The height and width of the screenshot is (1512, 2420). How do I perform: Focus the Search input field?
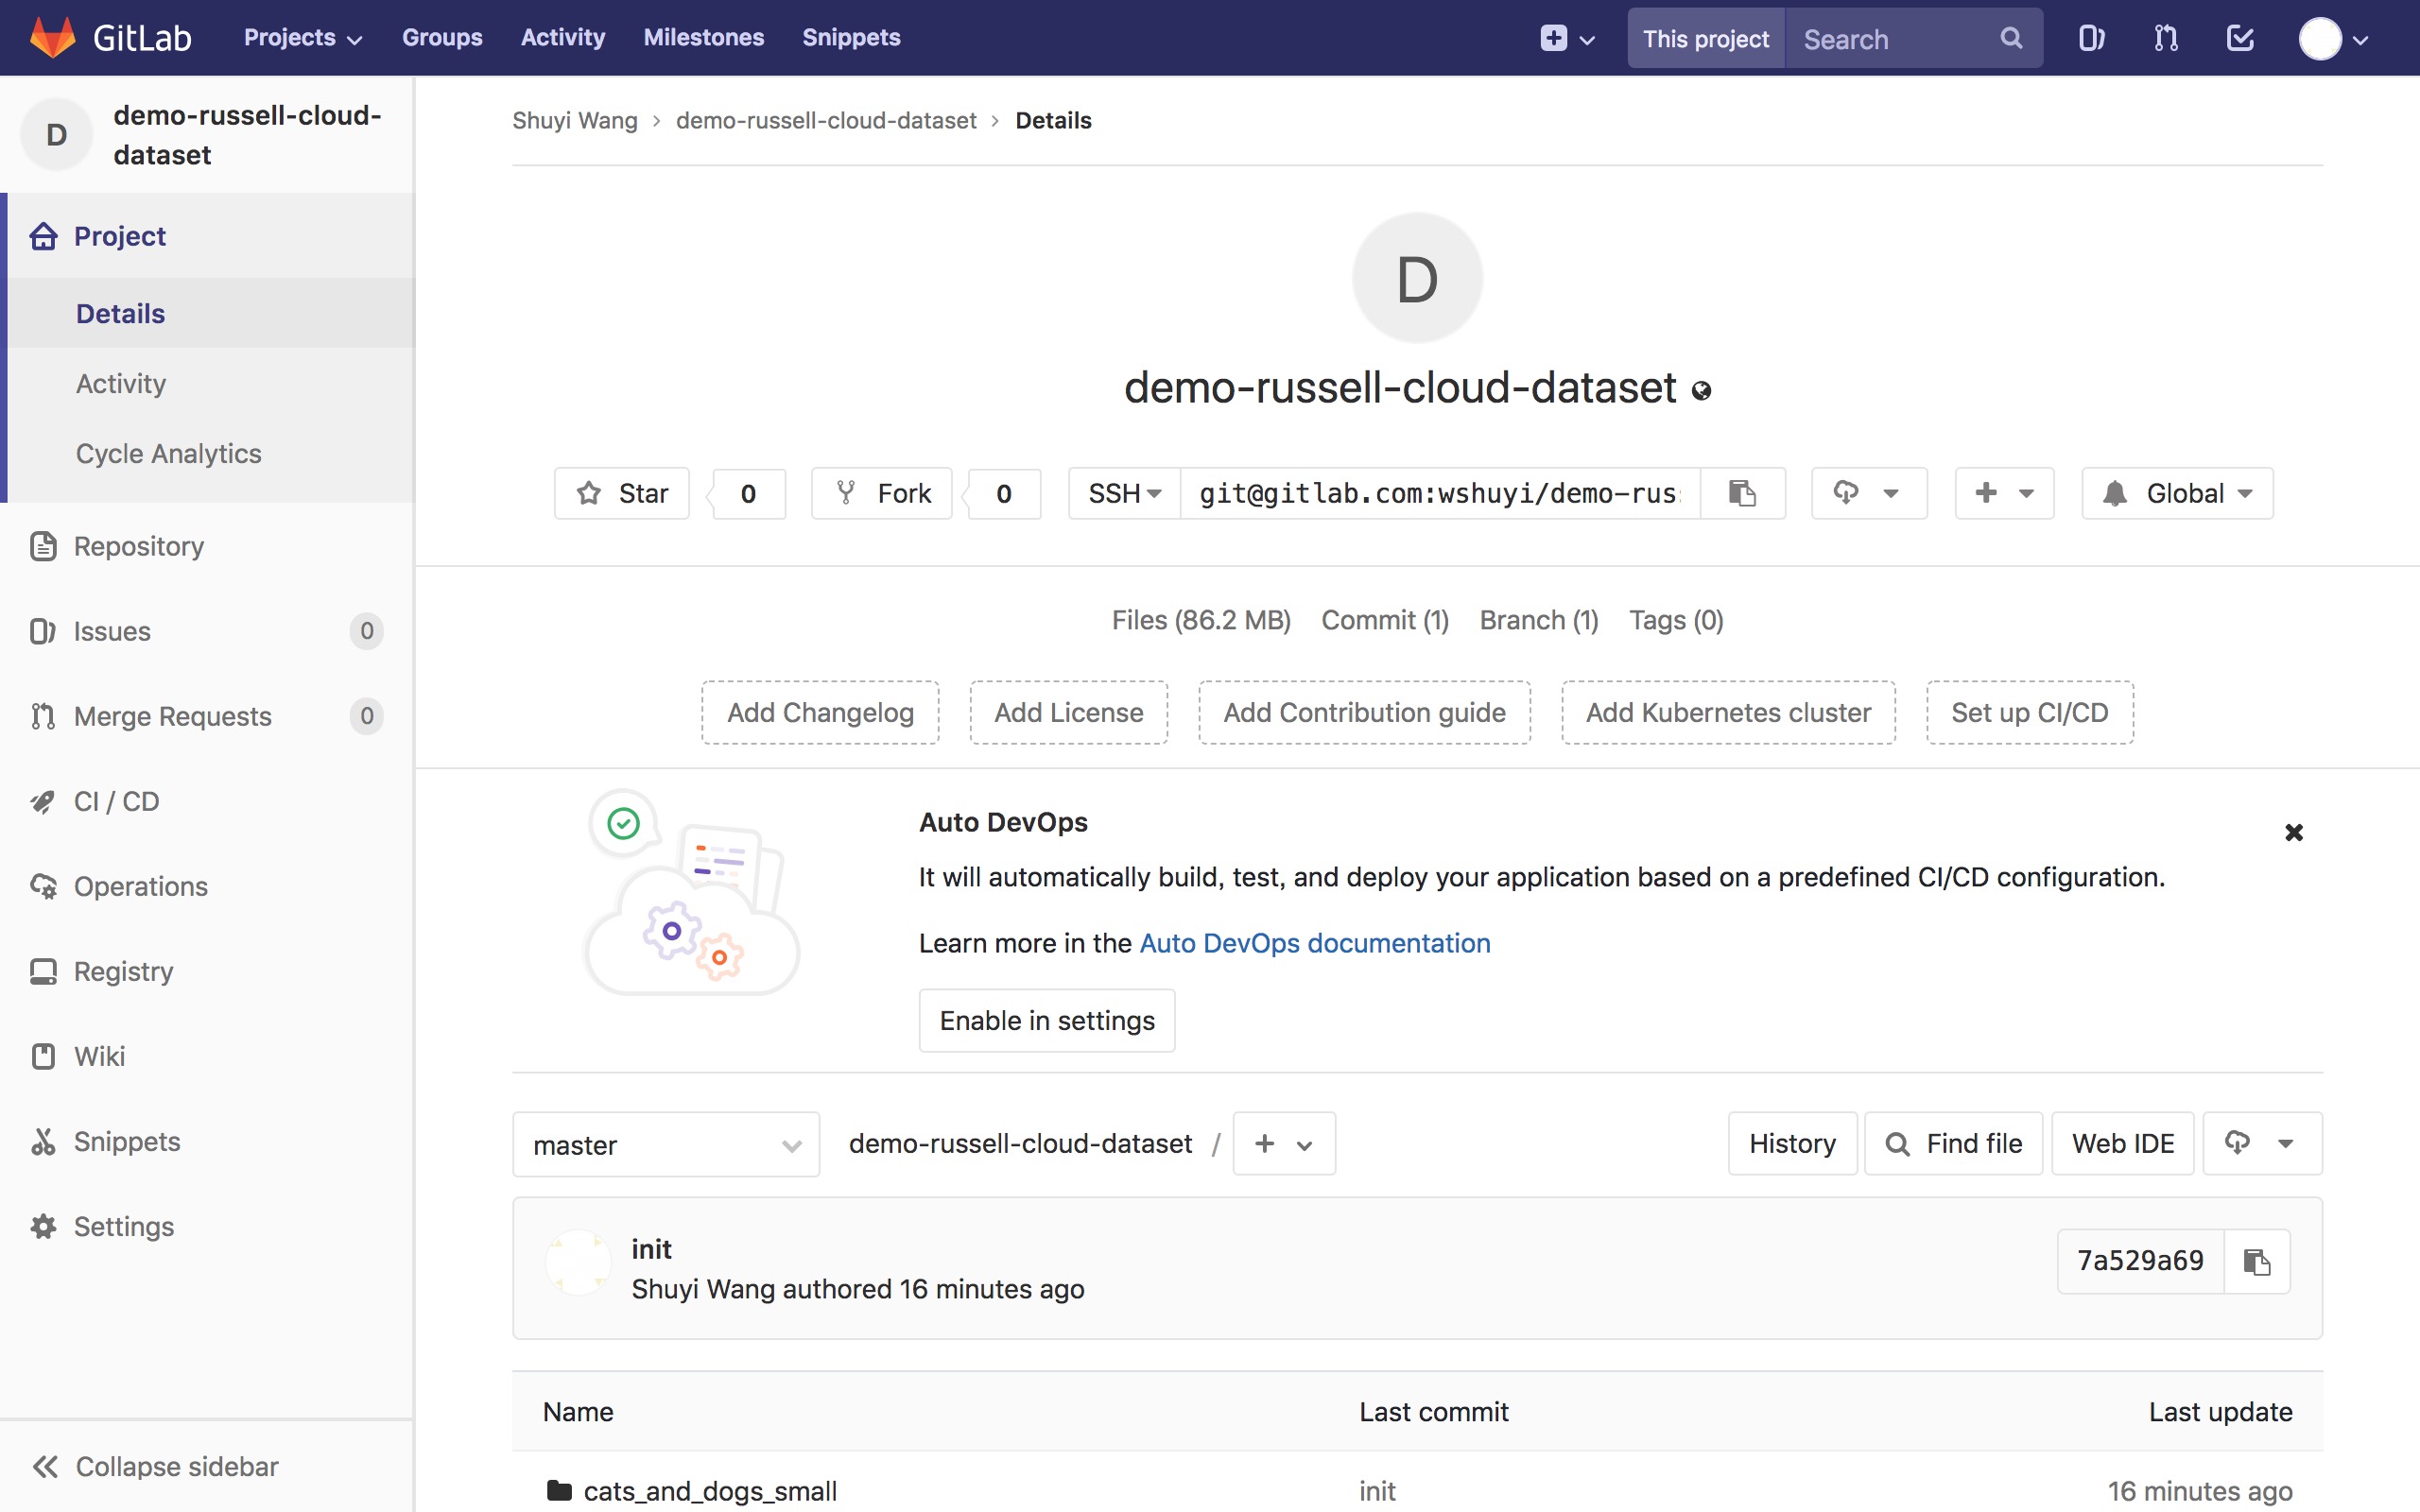(1890, 39)
